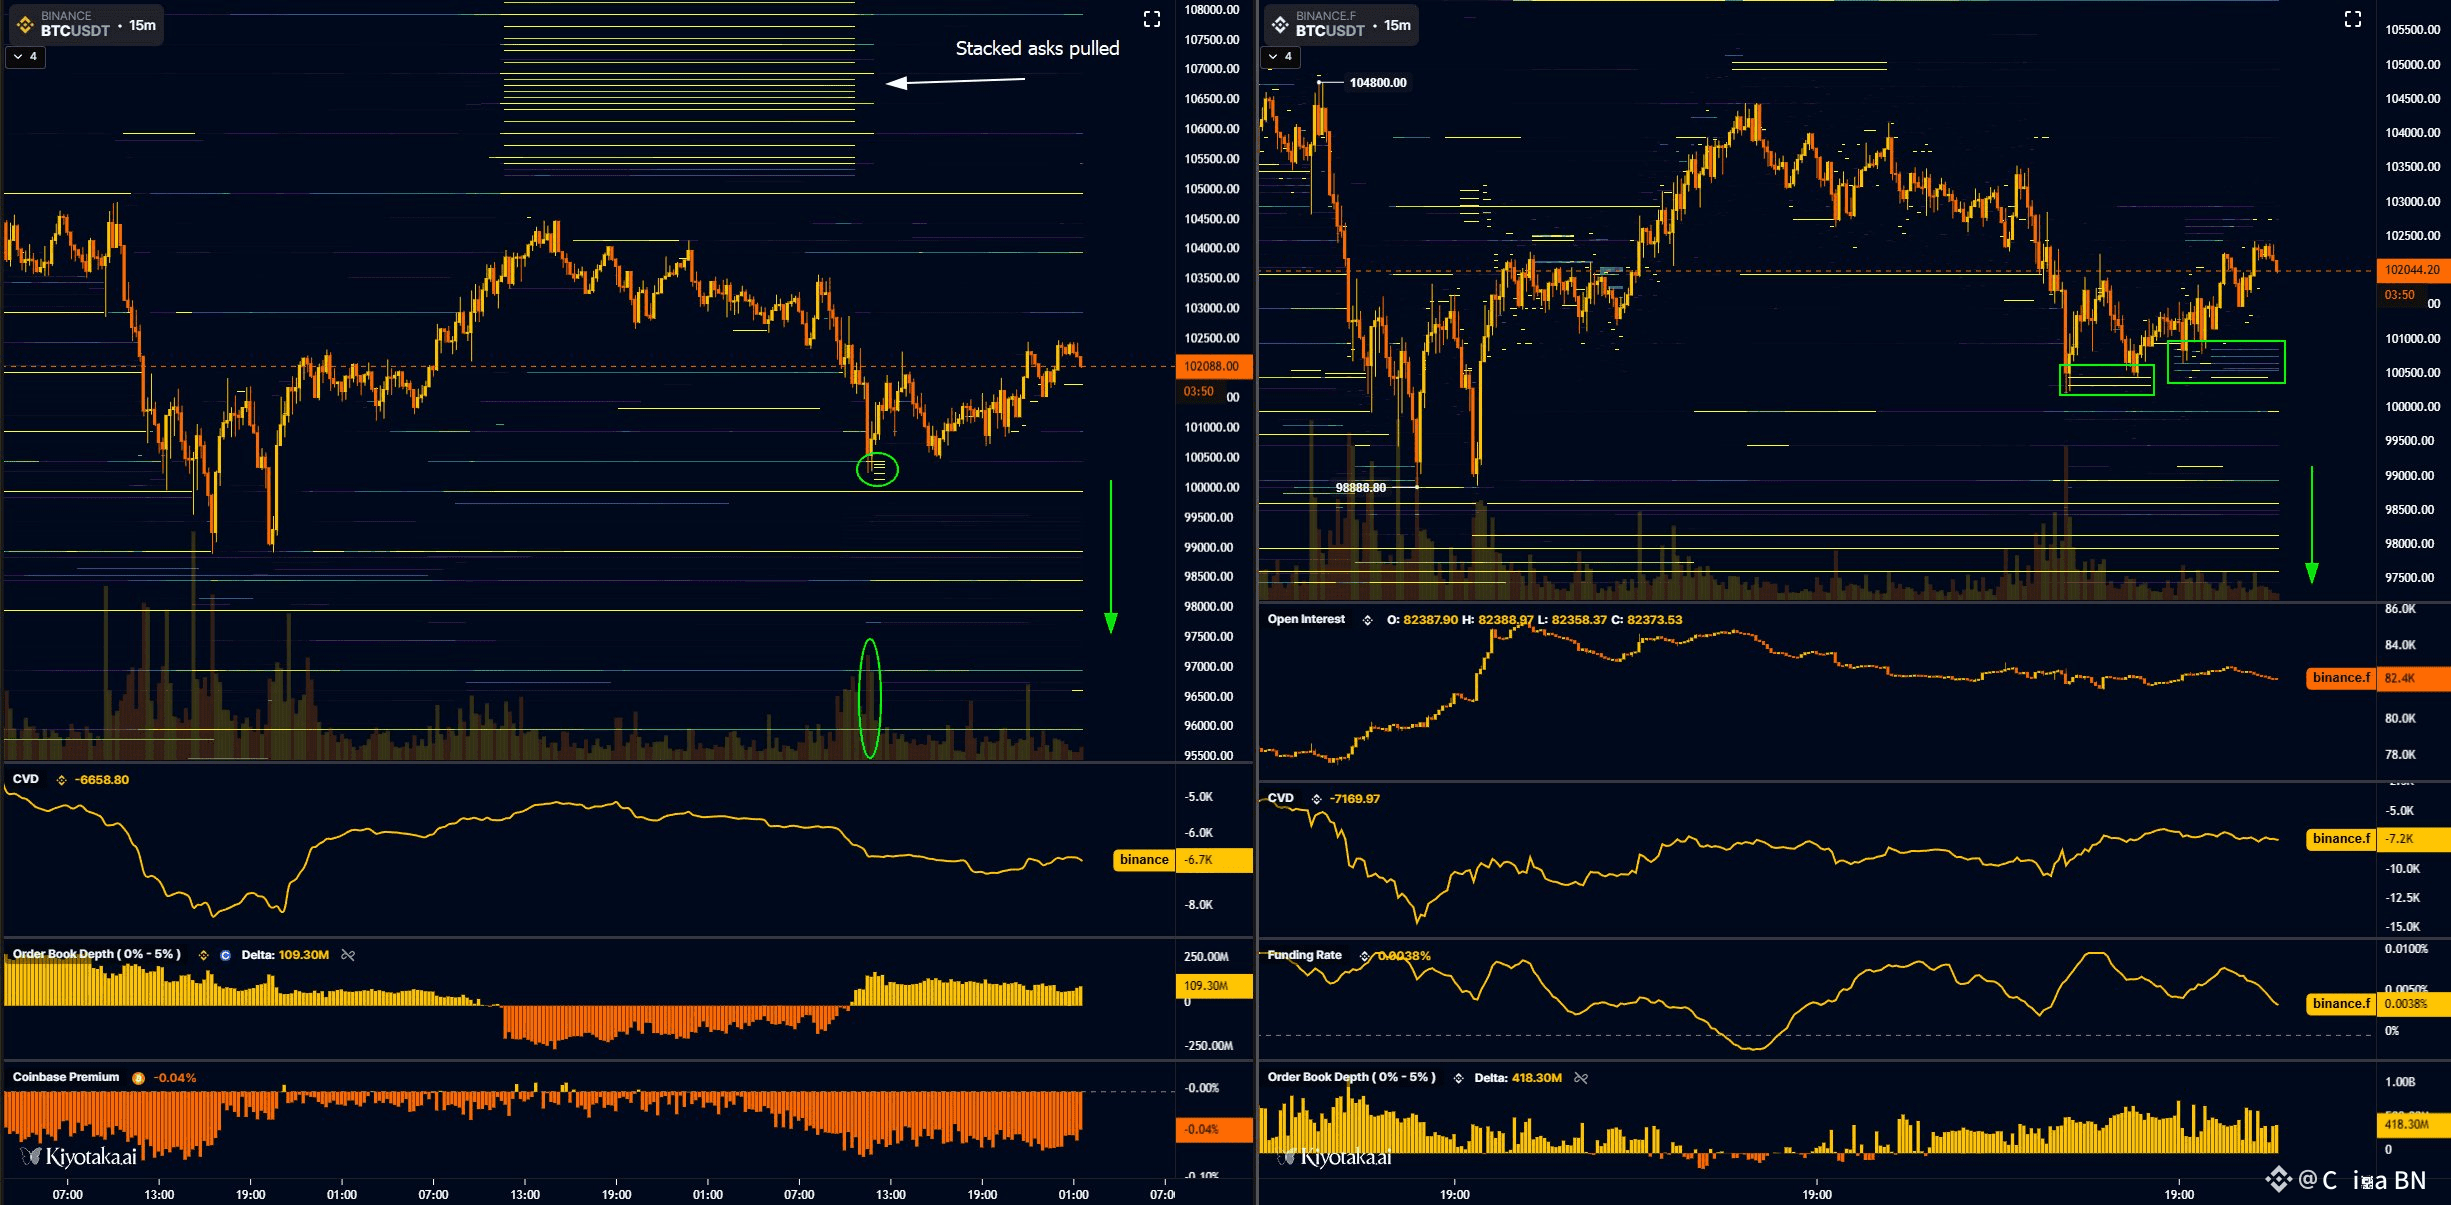Click fullscreen icon on right futures chart

(2352, 19)
